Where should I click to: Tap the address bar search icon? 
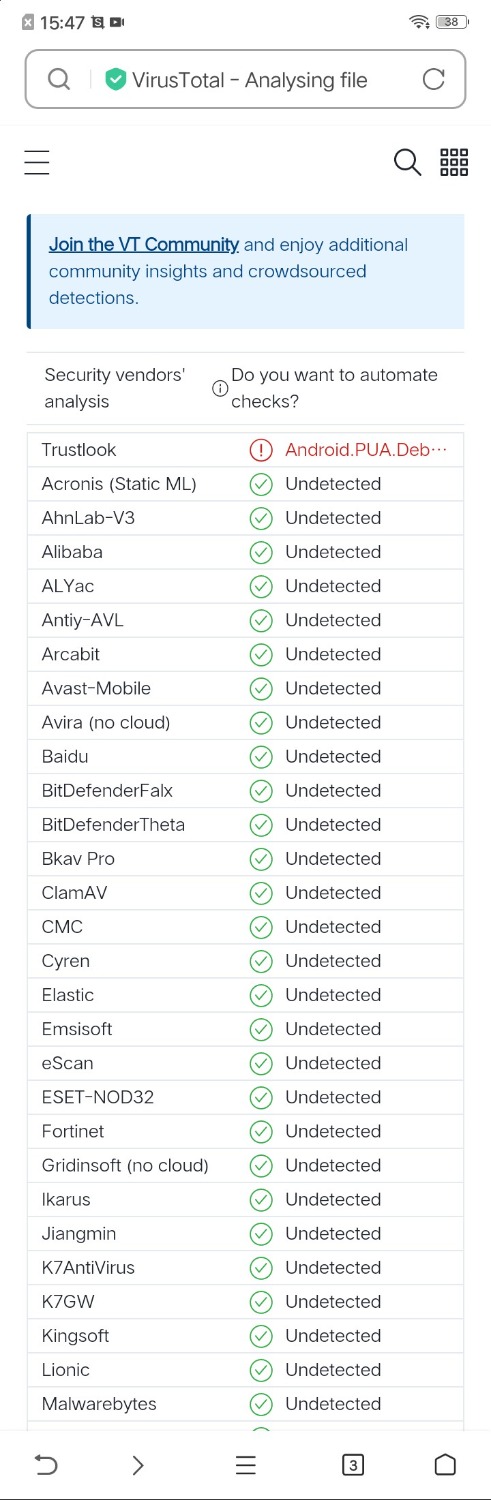[59, 79]
